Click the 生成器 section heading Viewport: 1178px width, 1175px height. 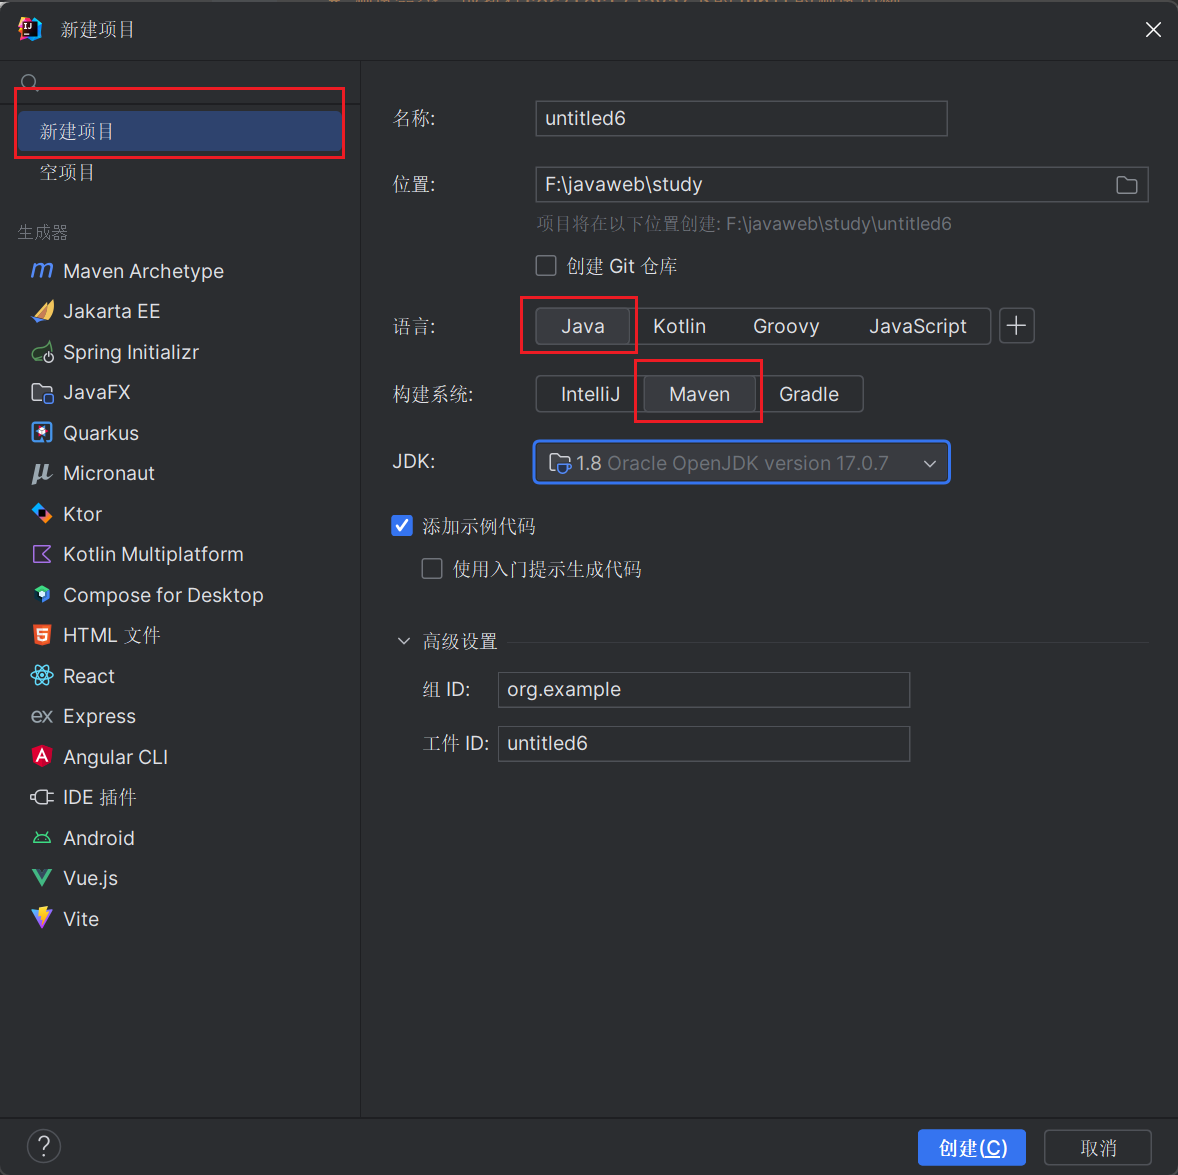tap(43, 232)
